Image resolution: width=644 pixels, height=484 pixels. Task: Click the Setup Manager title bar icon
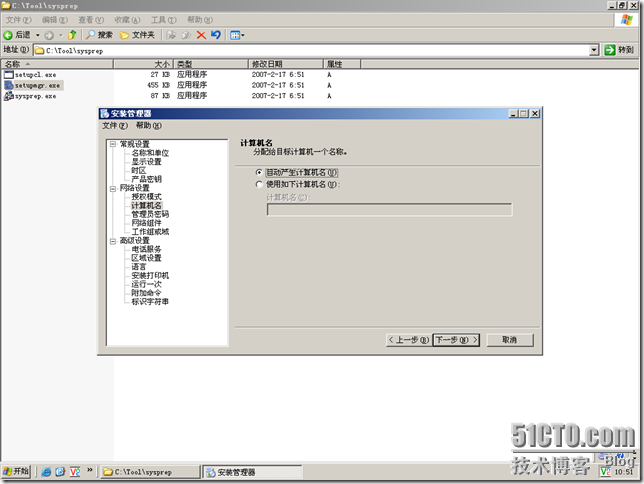[x=105, y=113]
